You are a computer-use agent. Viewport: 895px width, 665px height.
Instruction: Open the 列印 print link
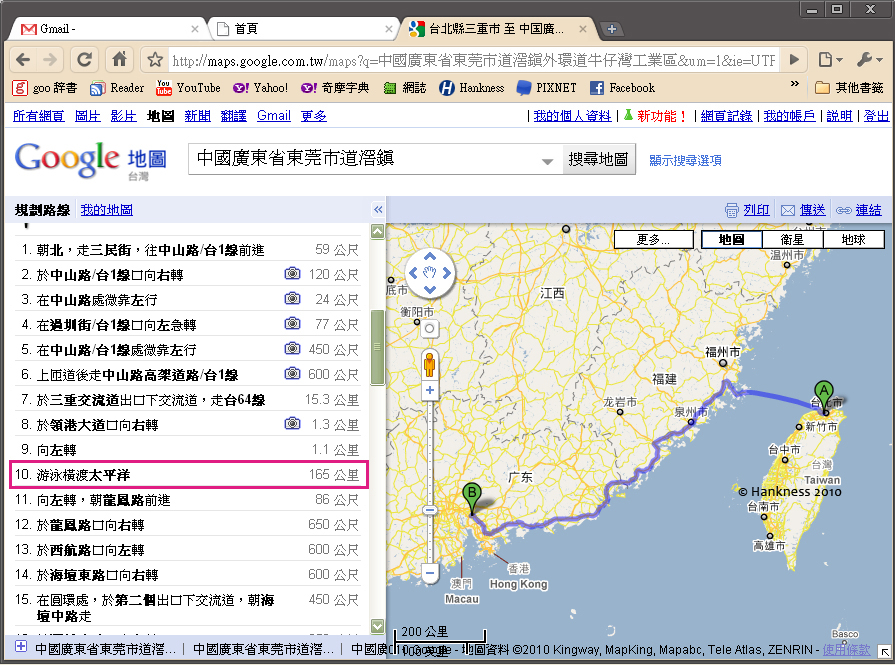(x=756, y=210)
